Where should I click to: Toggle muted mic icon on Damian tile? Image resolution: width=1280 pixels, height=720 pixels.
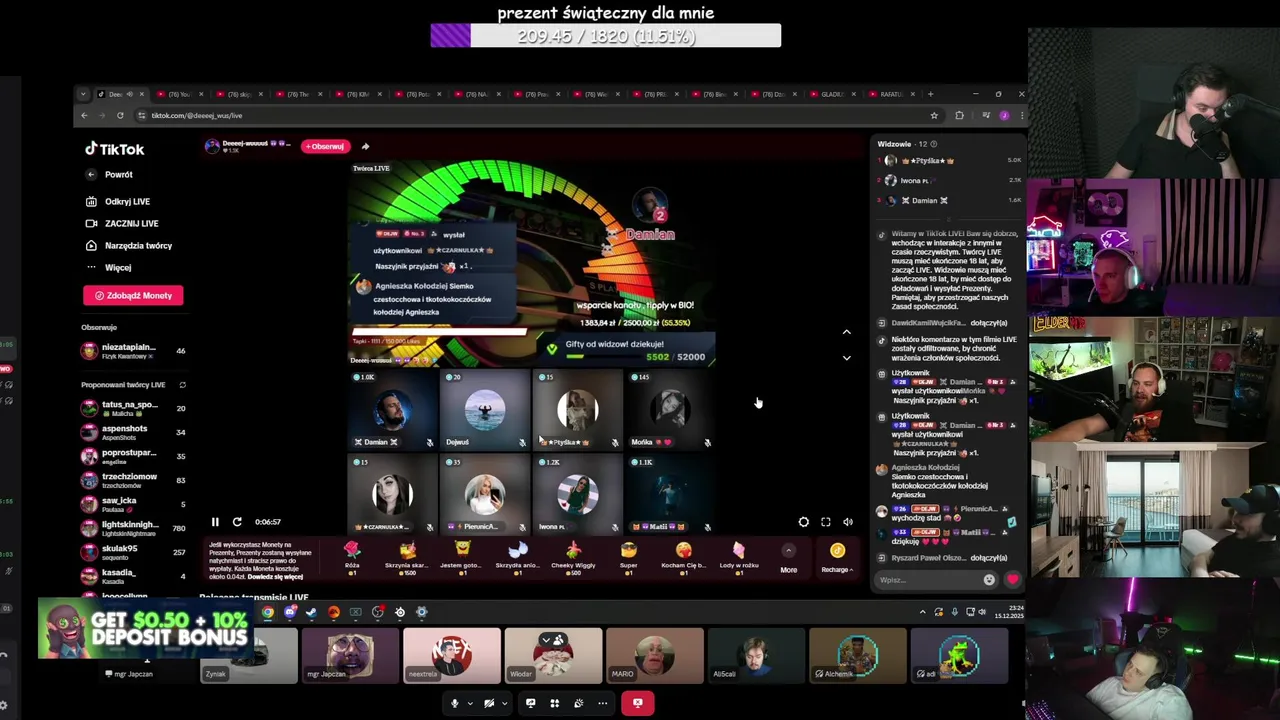(x=429, y=442)
